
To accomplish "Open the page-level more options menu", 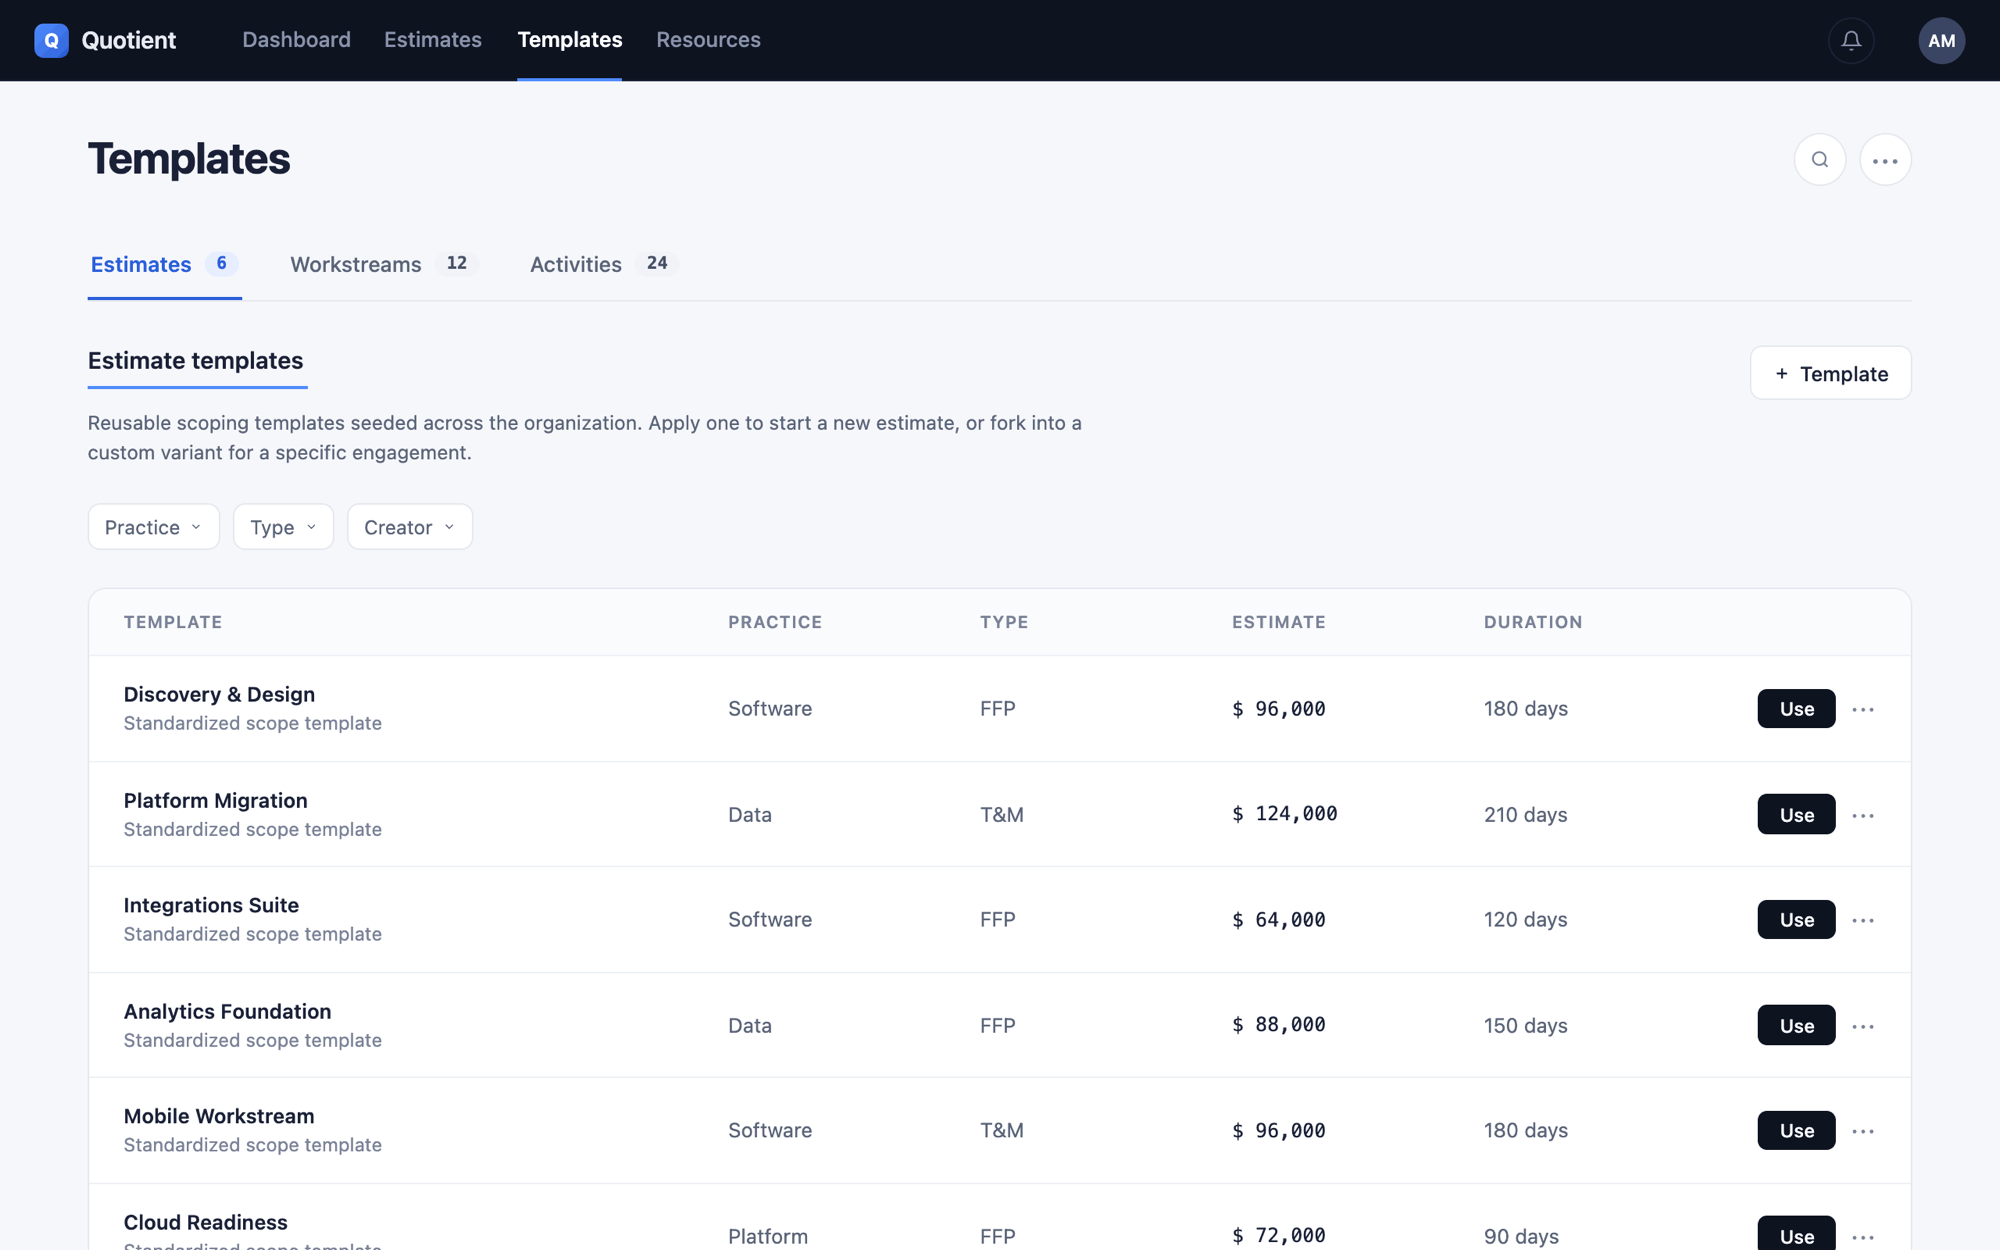I will pos(1885,160).
